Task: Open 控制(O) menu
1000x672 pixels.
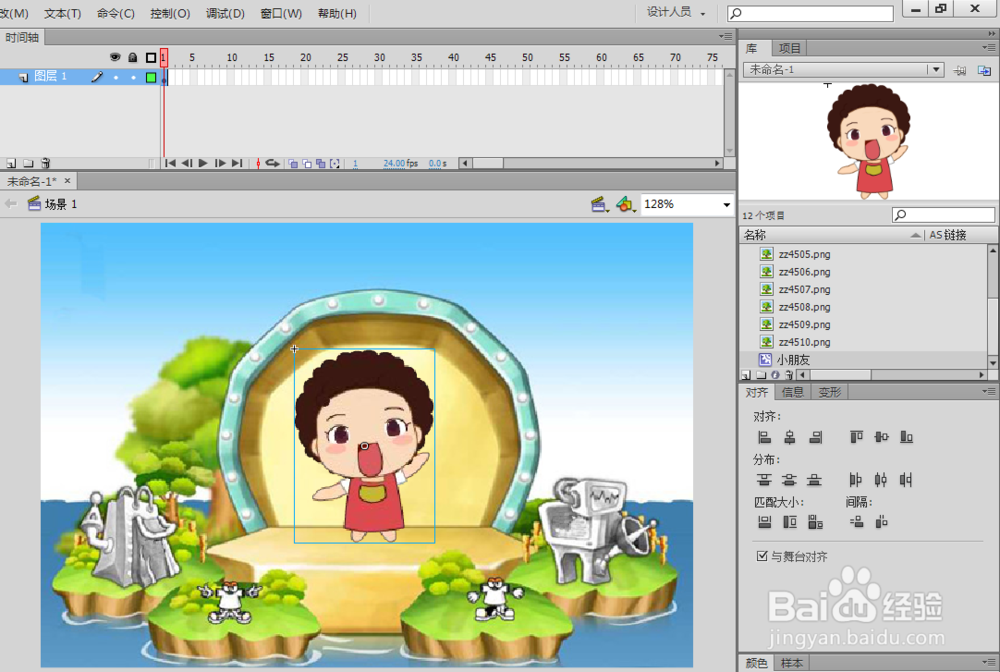Action: pyautogui.click(x=170, y=13)
